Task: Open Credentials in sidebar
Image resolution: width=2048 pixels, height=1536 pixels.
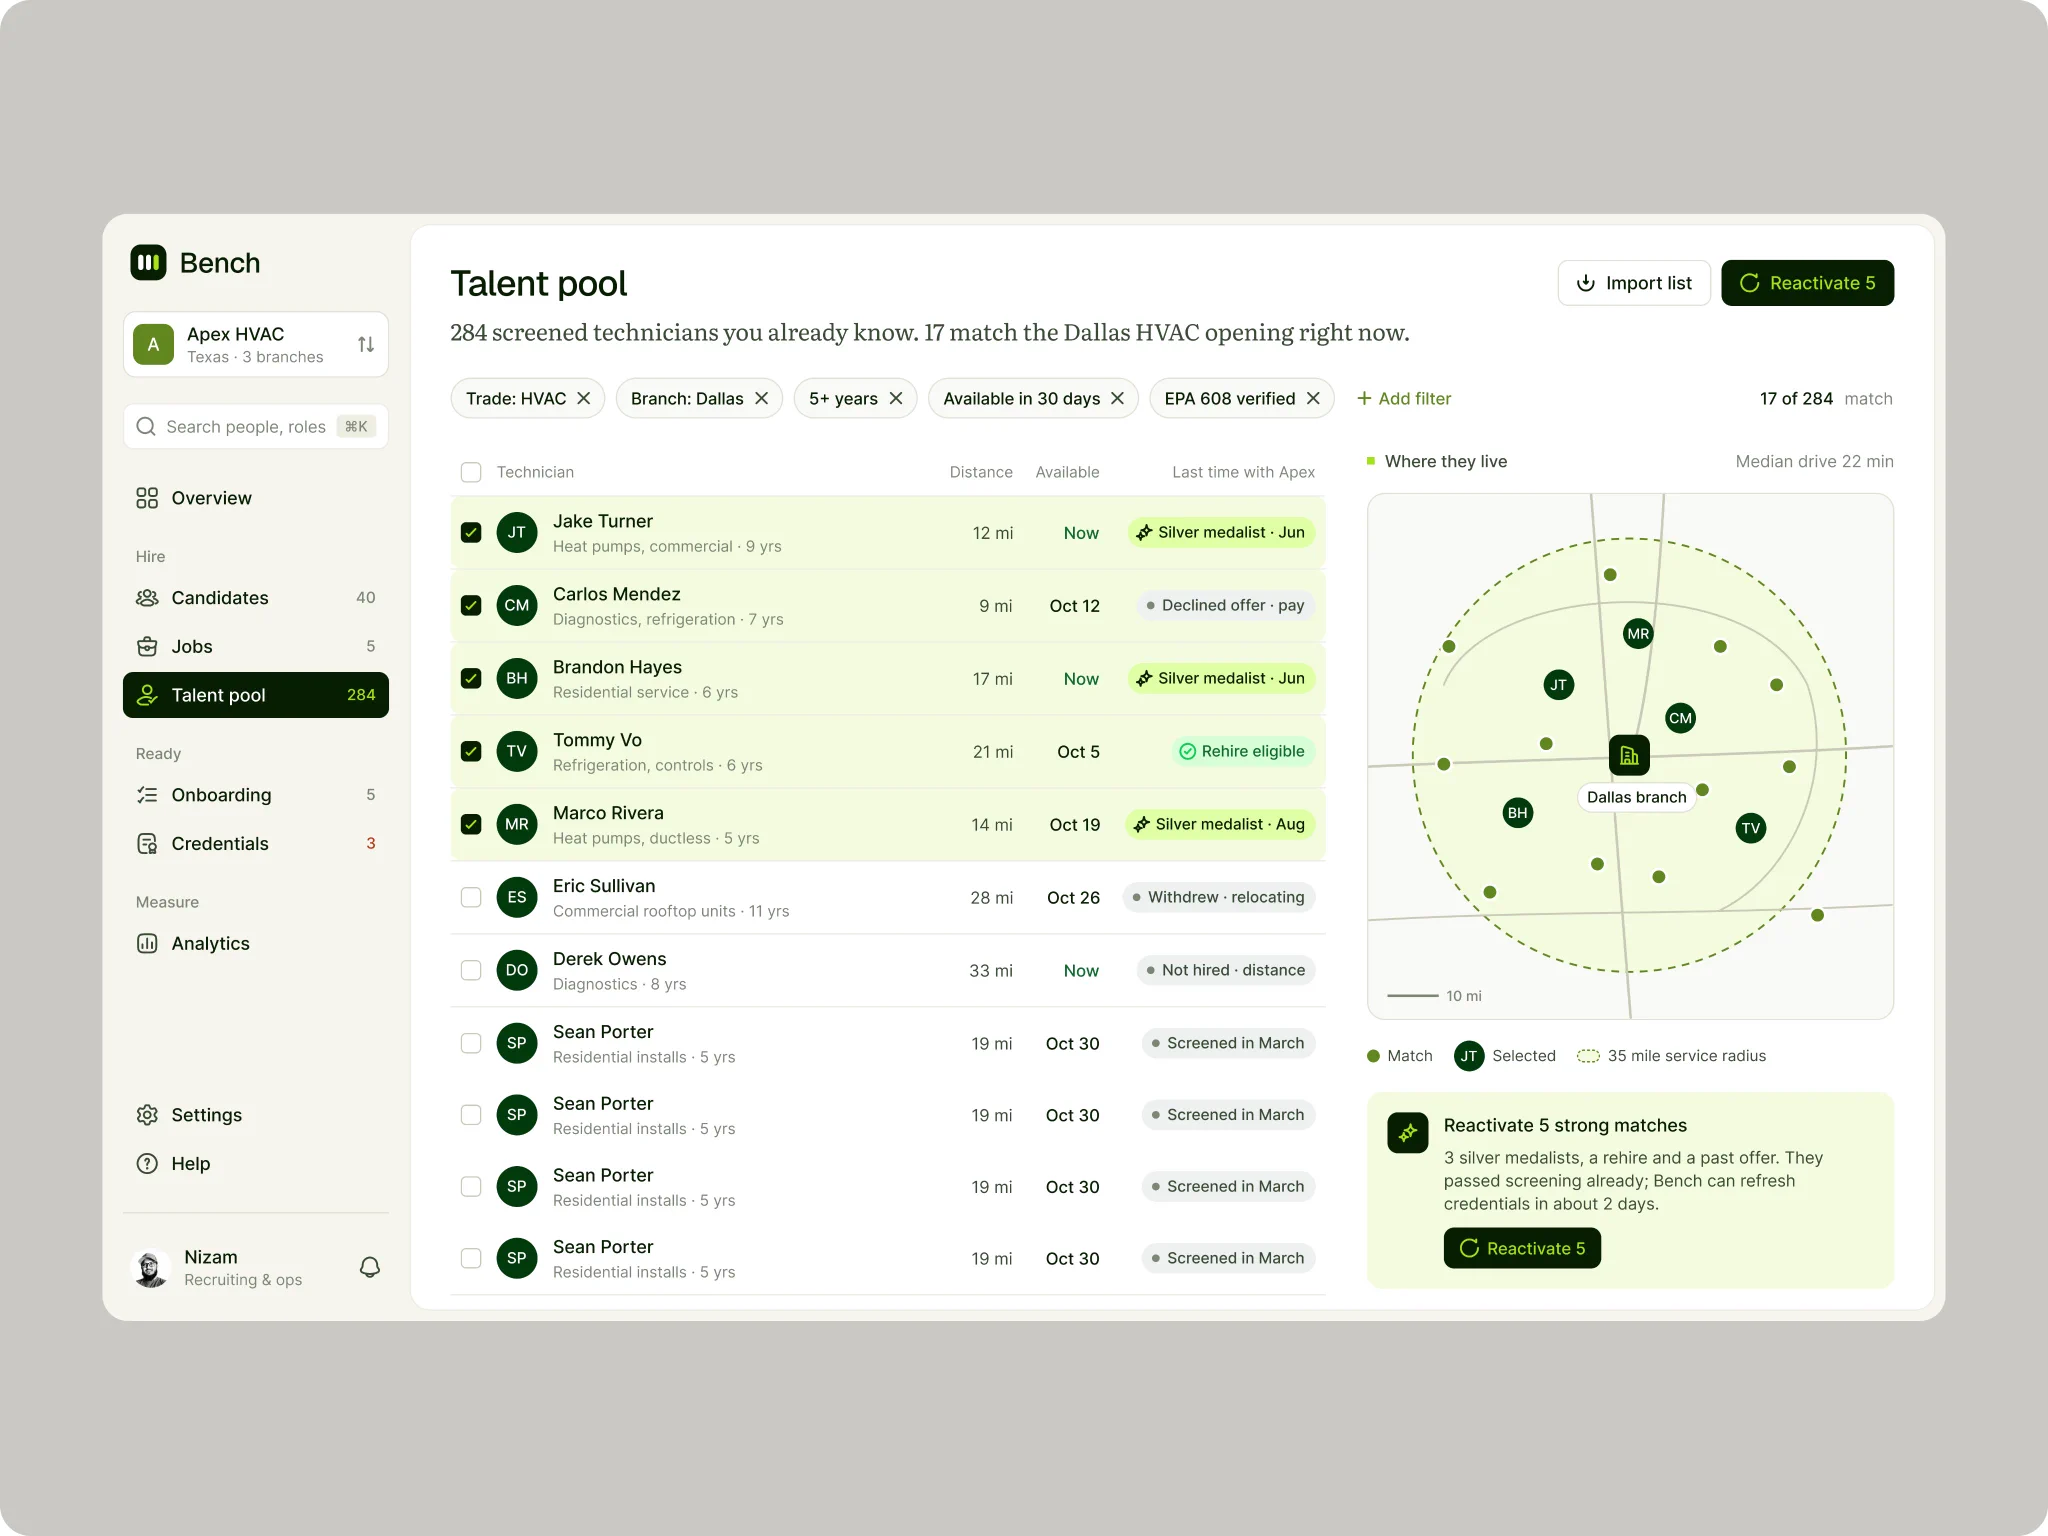Action: pos(256,844)
